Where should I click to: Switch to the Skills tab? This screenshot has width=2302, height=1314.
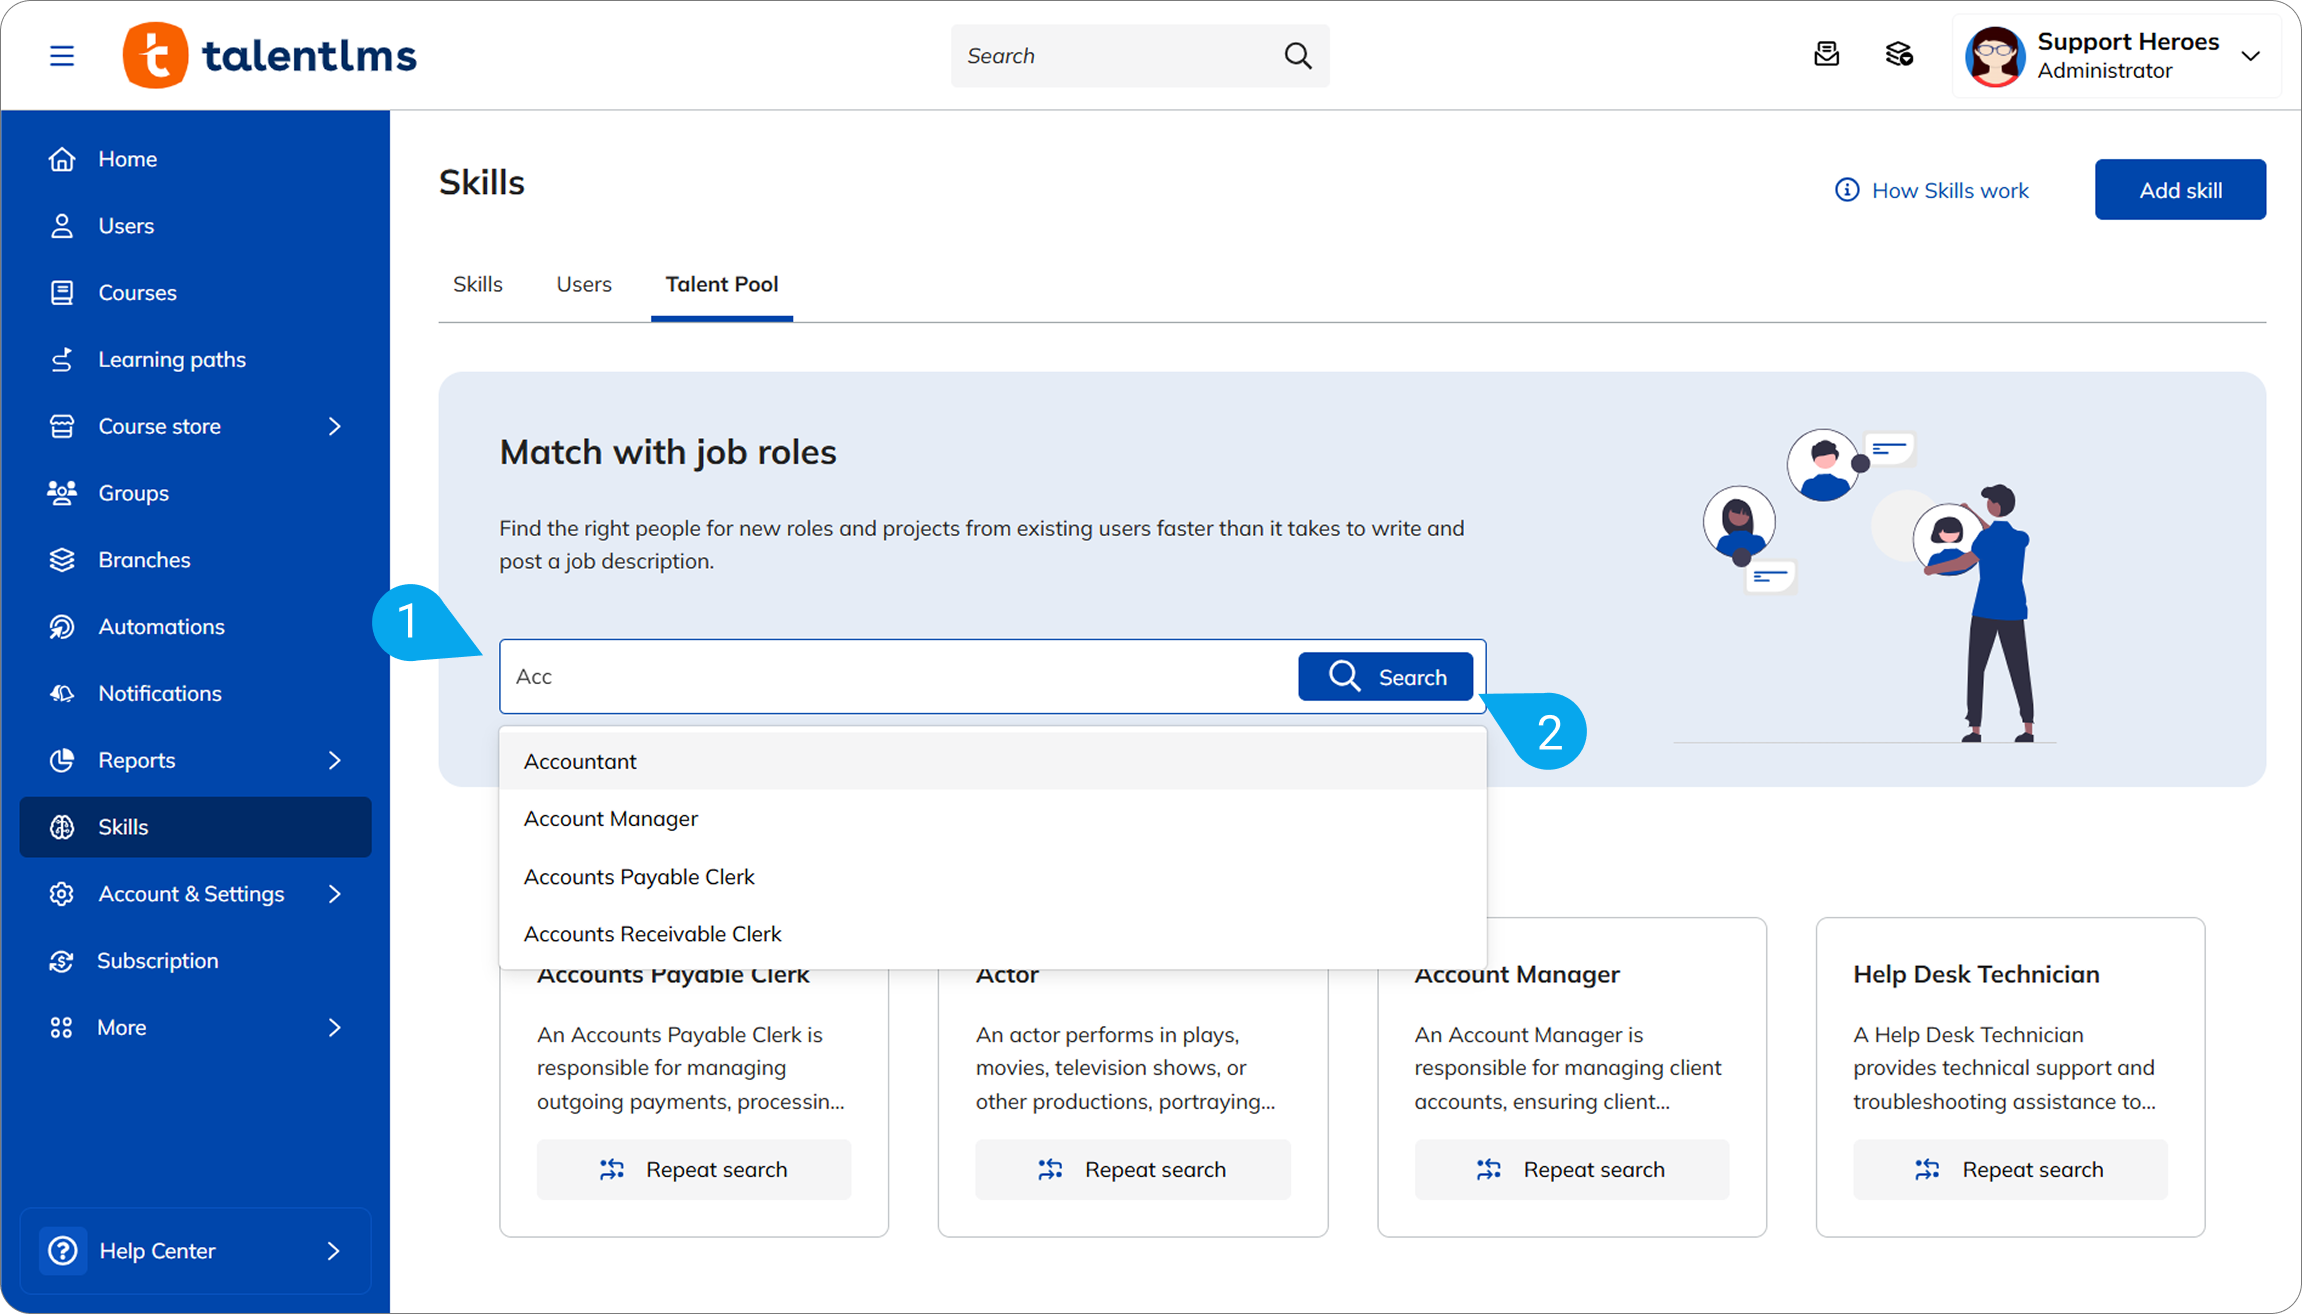click(x=477, y=284)
